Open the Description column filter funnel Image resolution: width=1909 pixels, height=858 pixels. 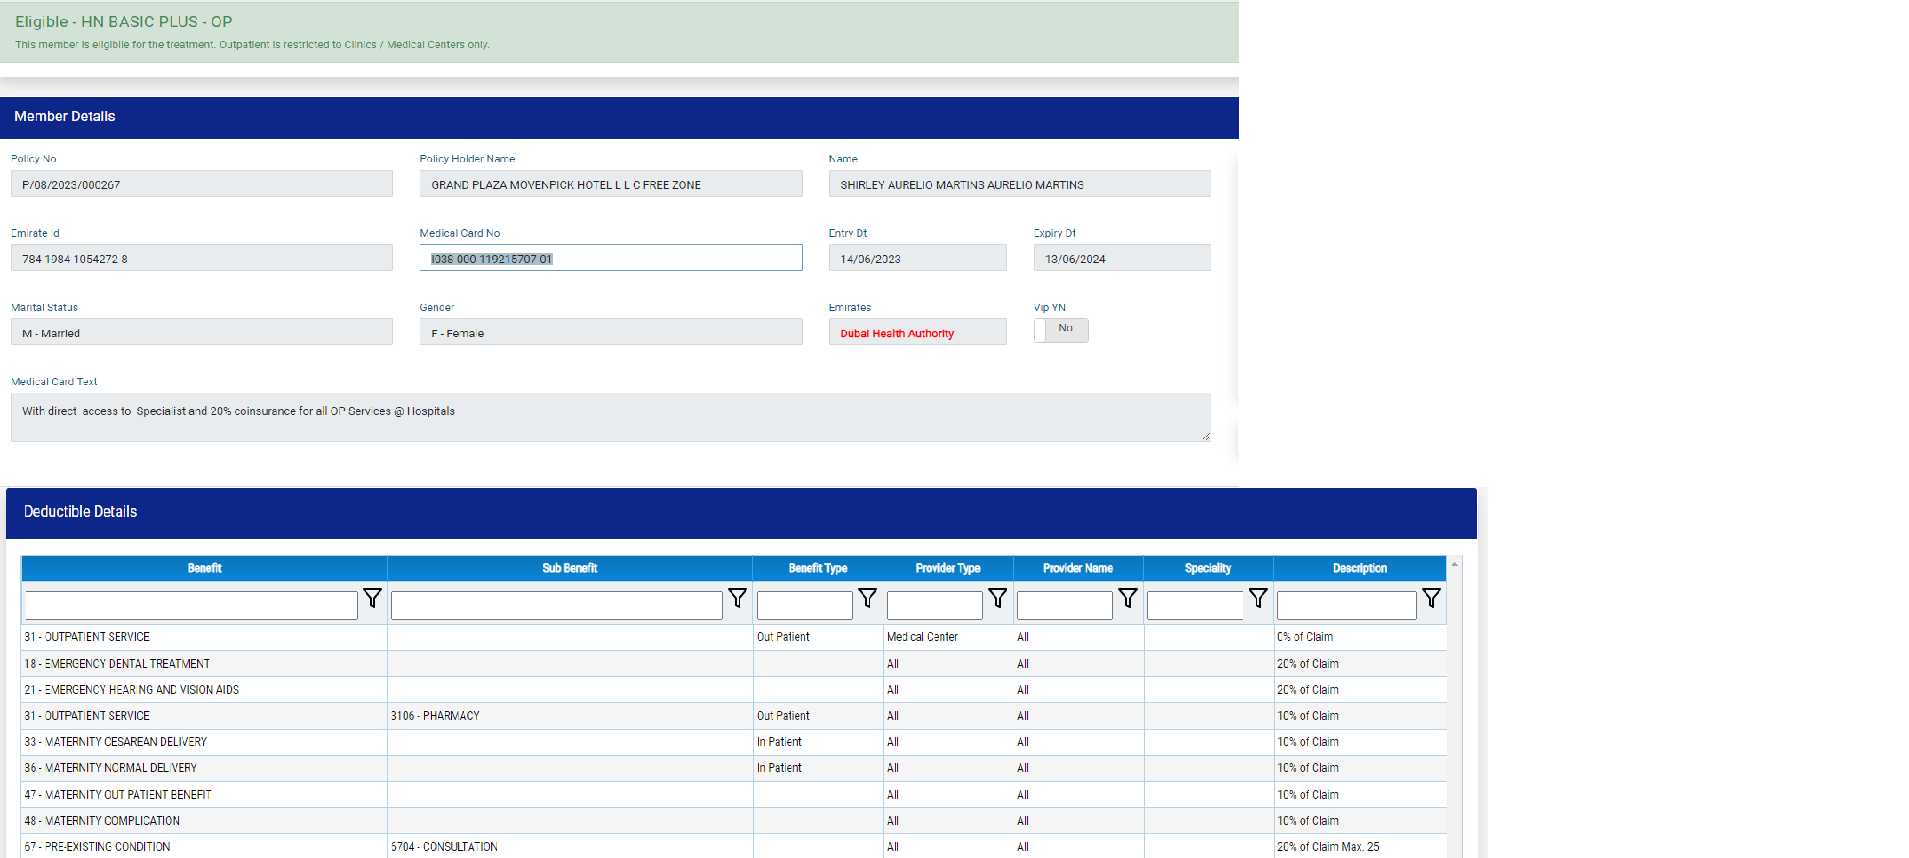(1431, 598)
